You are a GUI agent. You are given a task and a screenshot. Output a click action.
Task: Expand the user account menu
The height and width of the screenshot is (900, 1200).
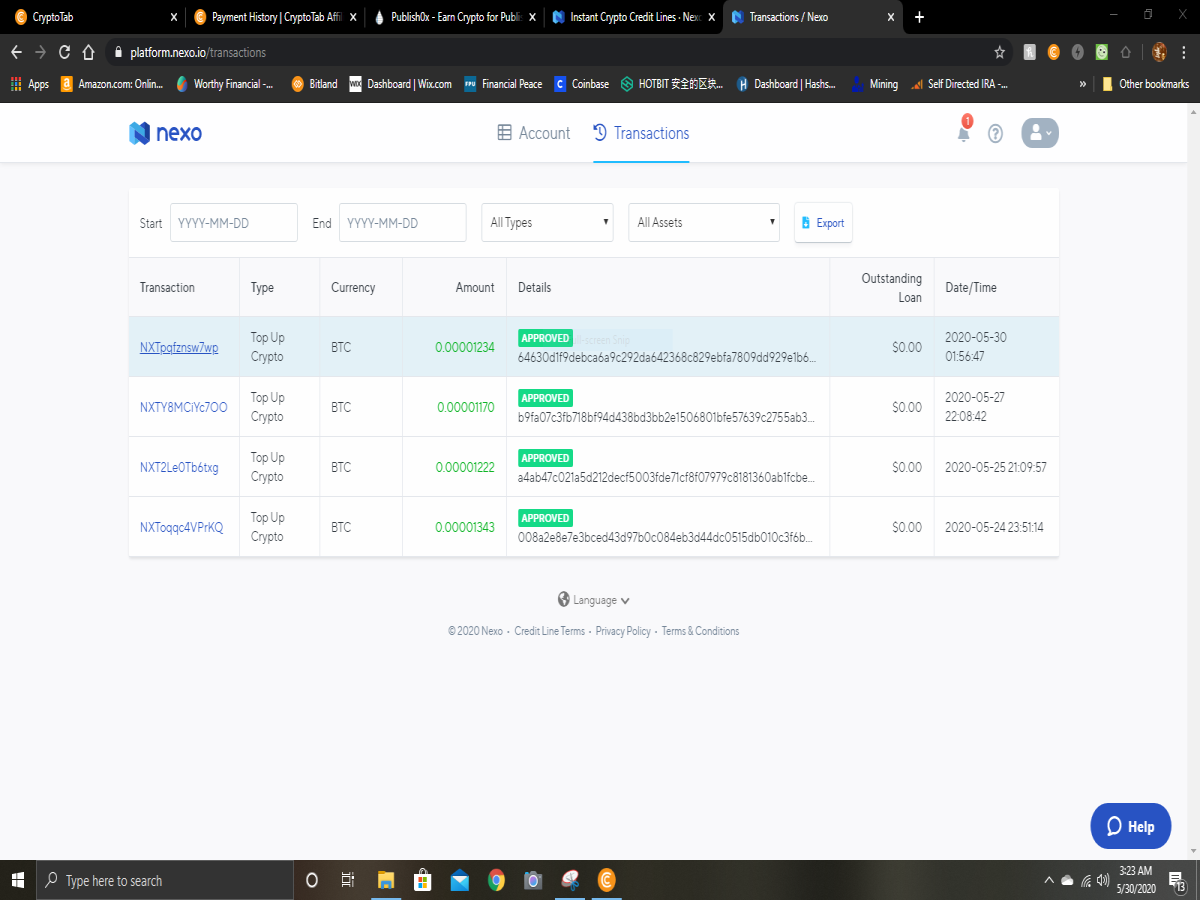point(1039,133)
